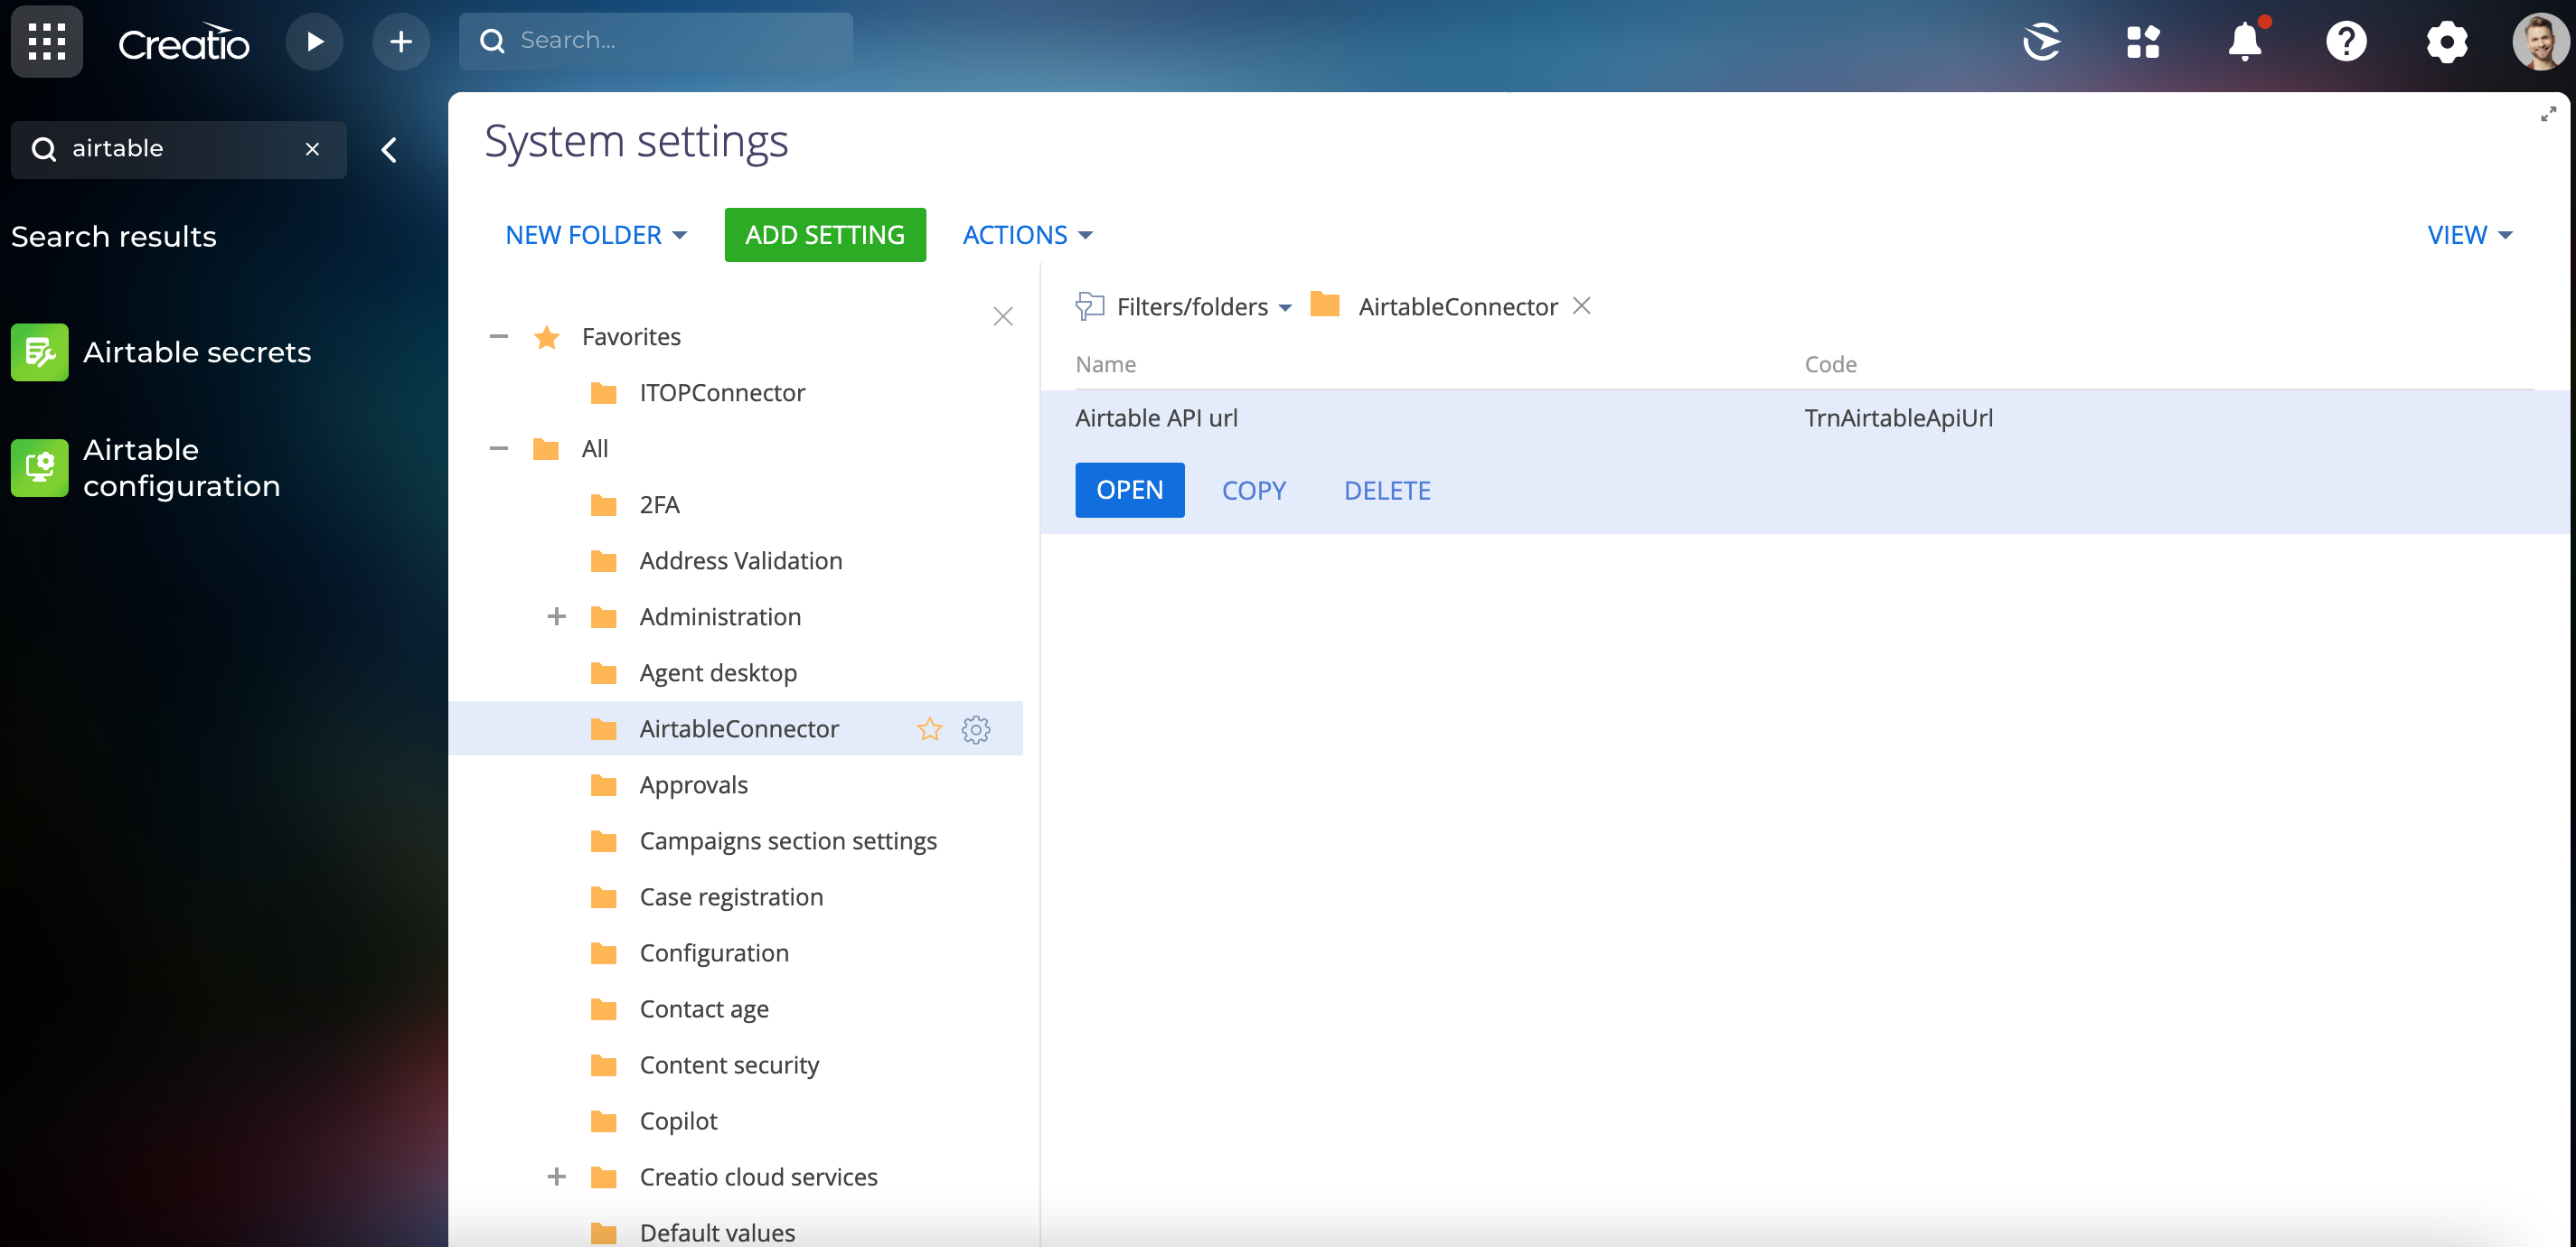Screen dimensions: 2576x1247
Task: Sort by the Name column header
Action: (1105, 364)
